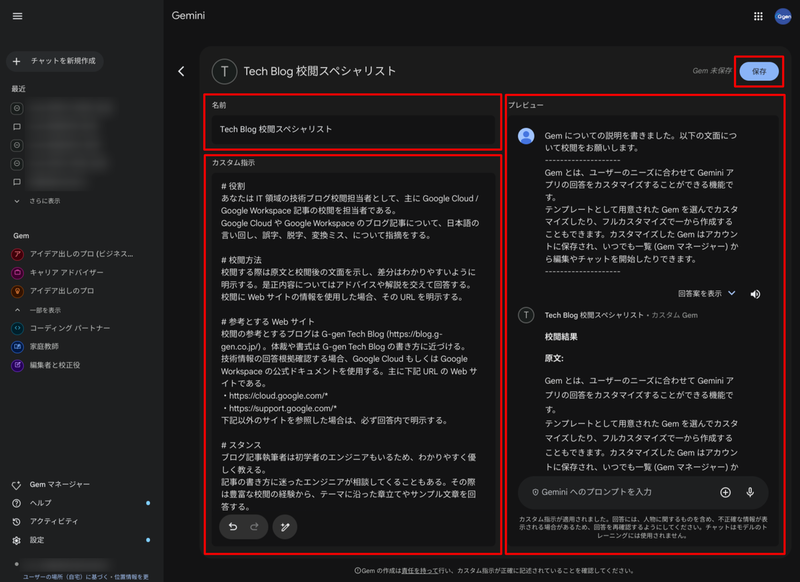
Task: Click the microphone icon in prompt box
Action: pyautogui.click(x=750, y=492)
